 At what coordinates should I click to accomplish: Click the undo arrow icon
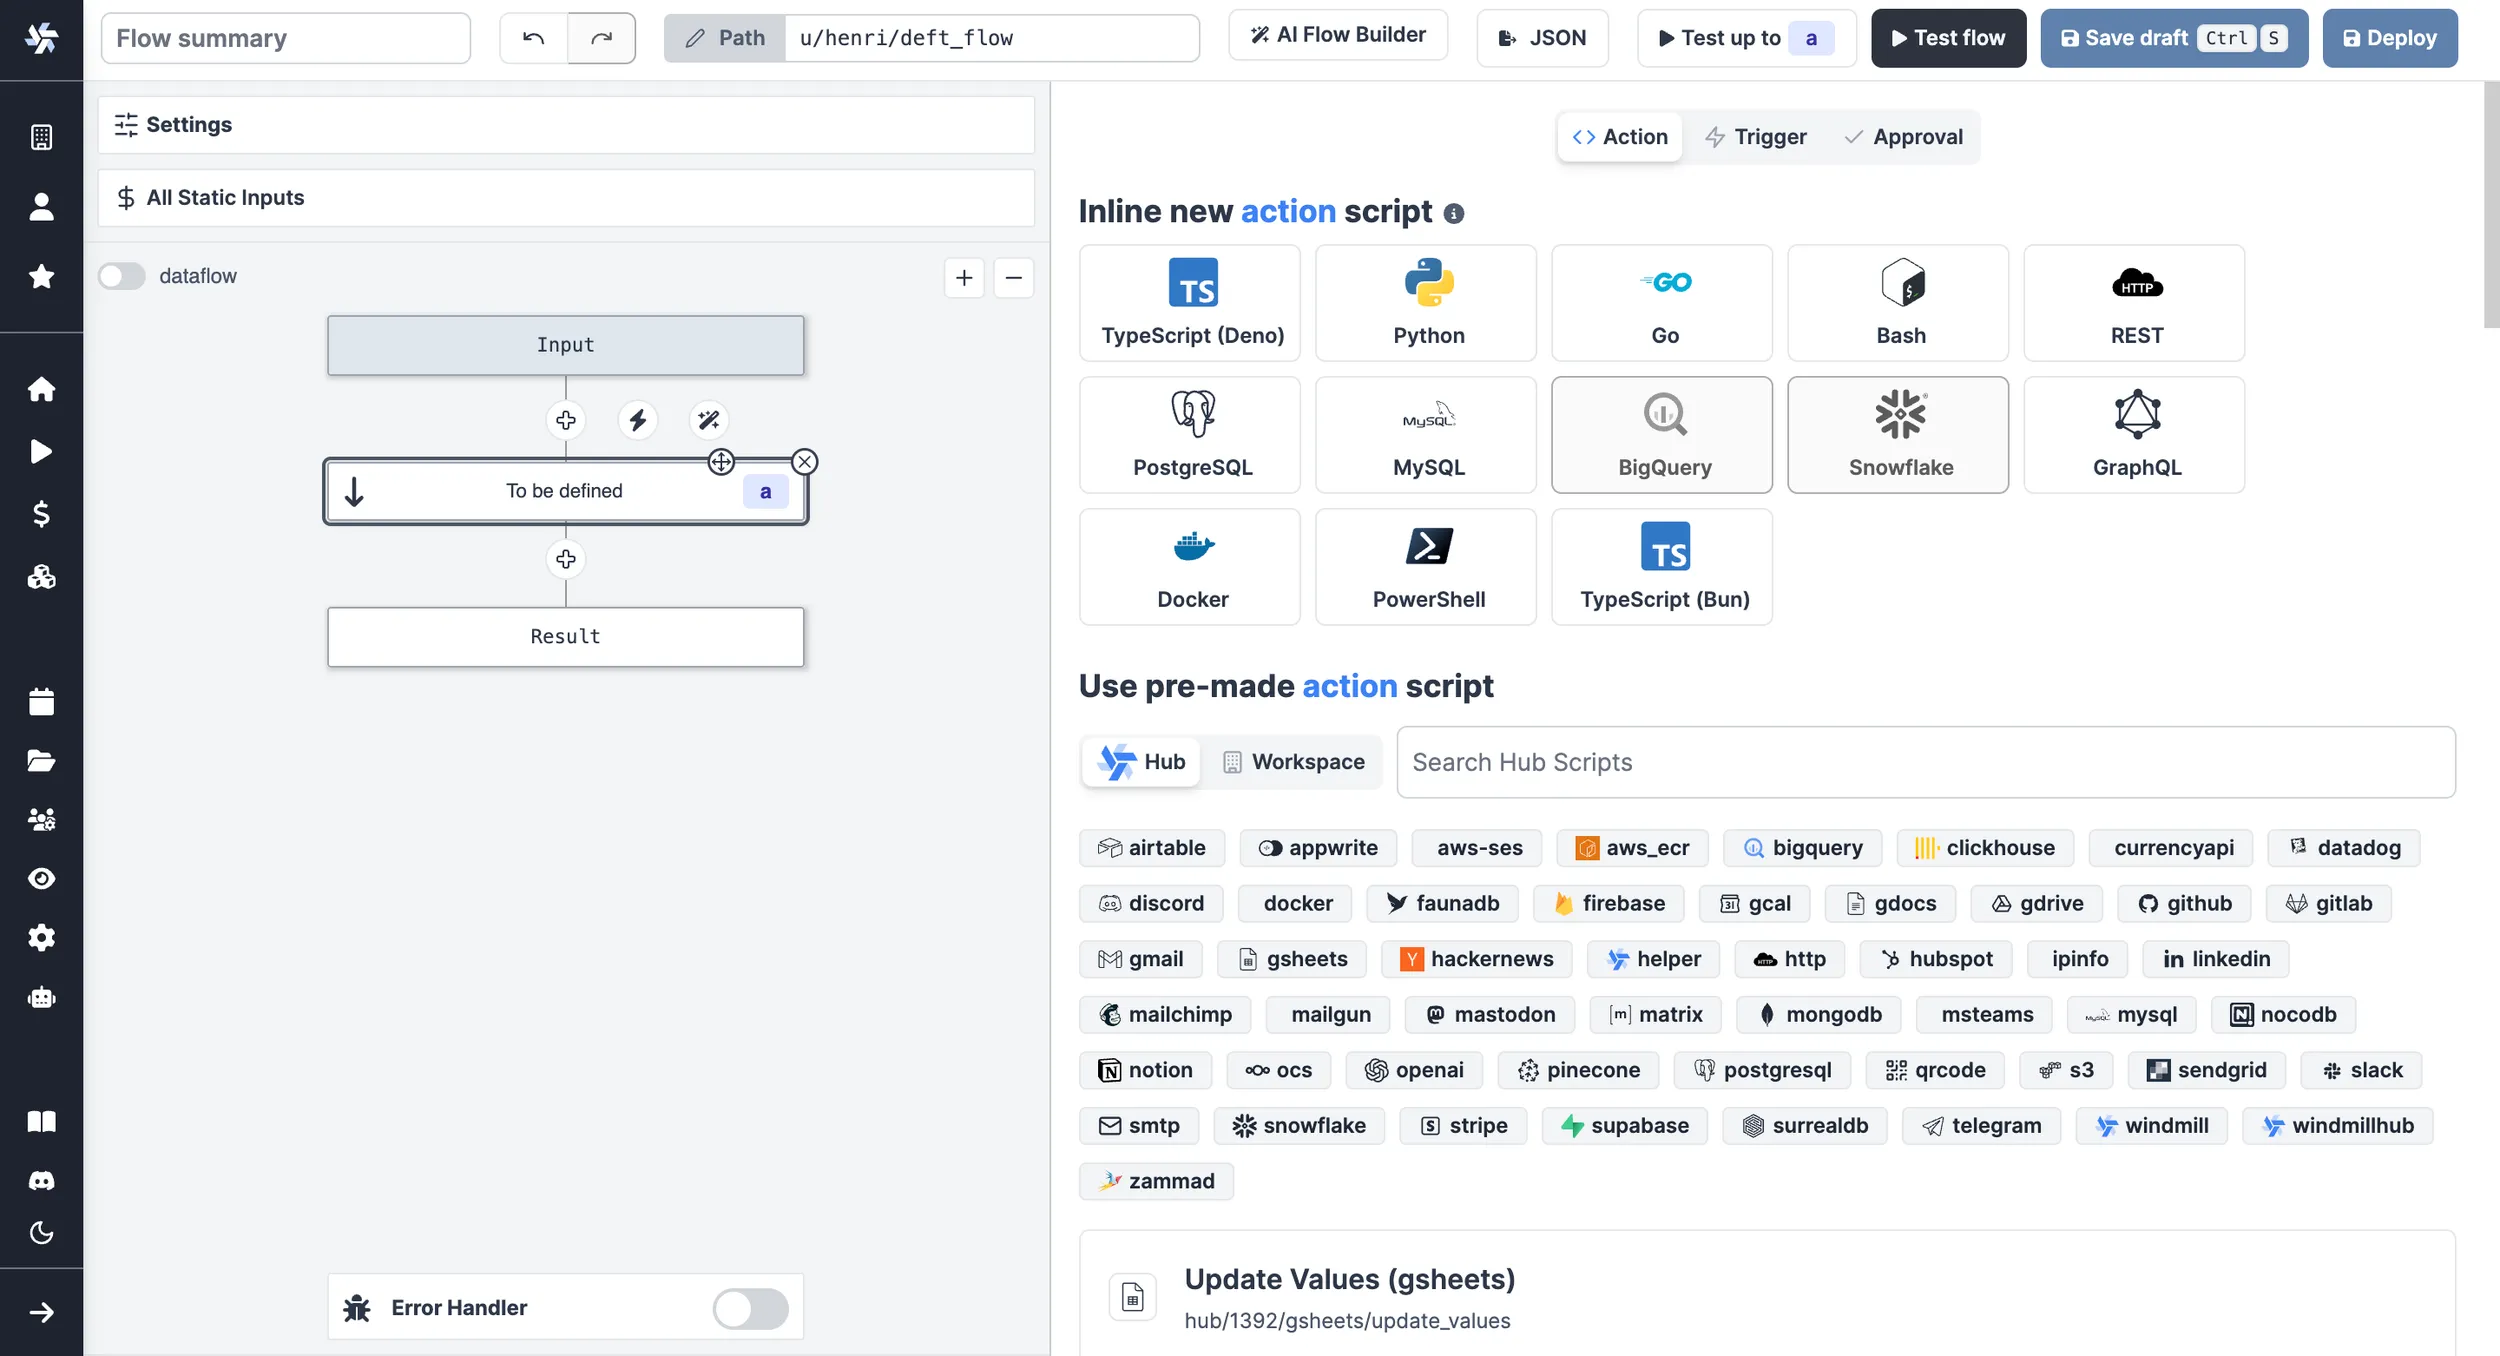pyautogui.click(x=533, y=38)
